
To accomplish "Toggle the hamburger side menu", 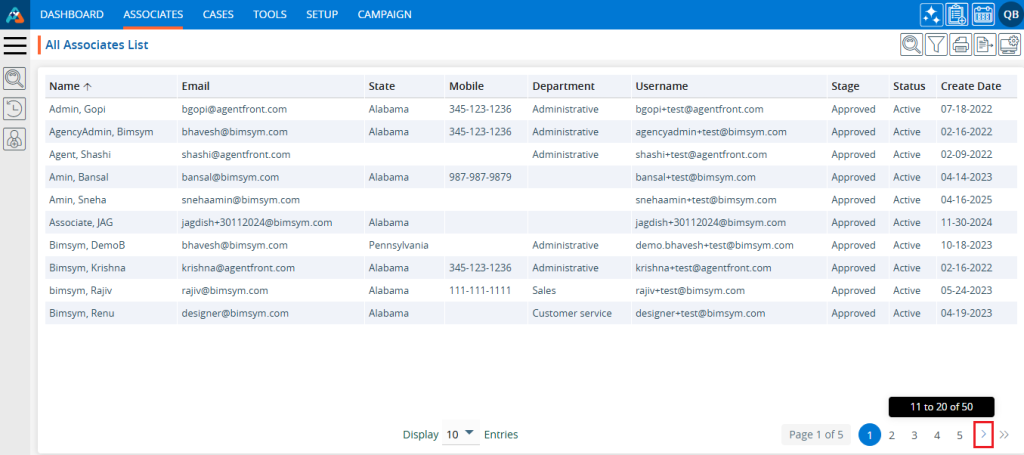I will tap(15, 45).
